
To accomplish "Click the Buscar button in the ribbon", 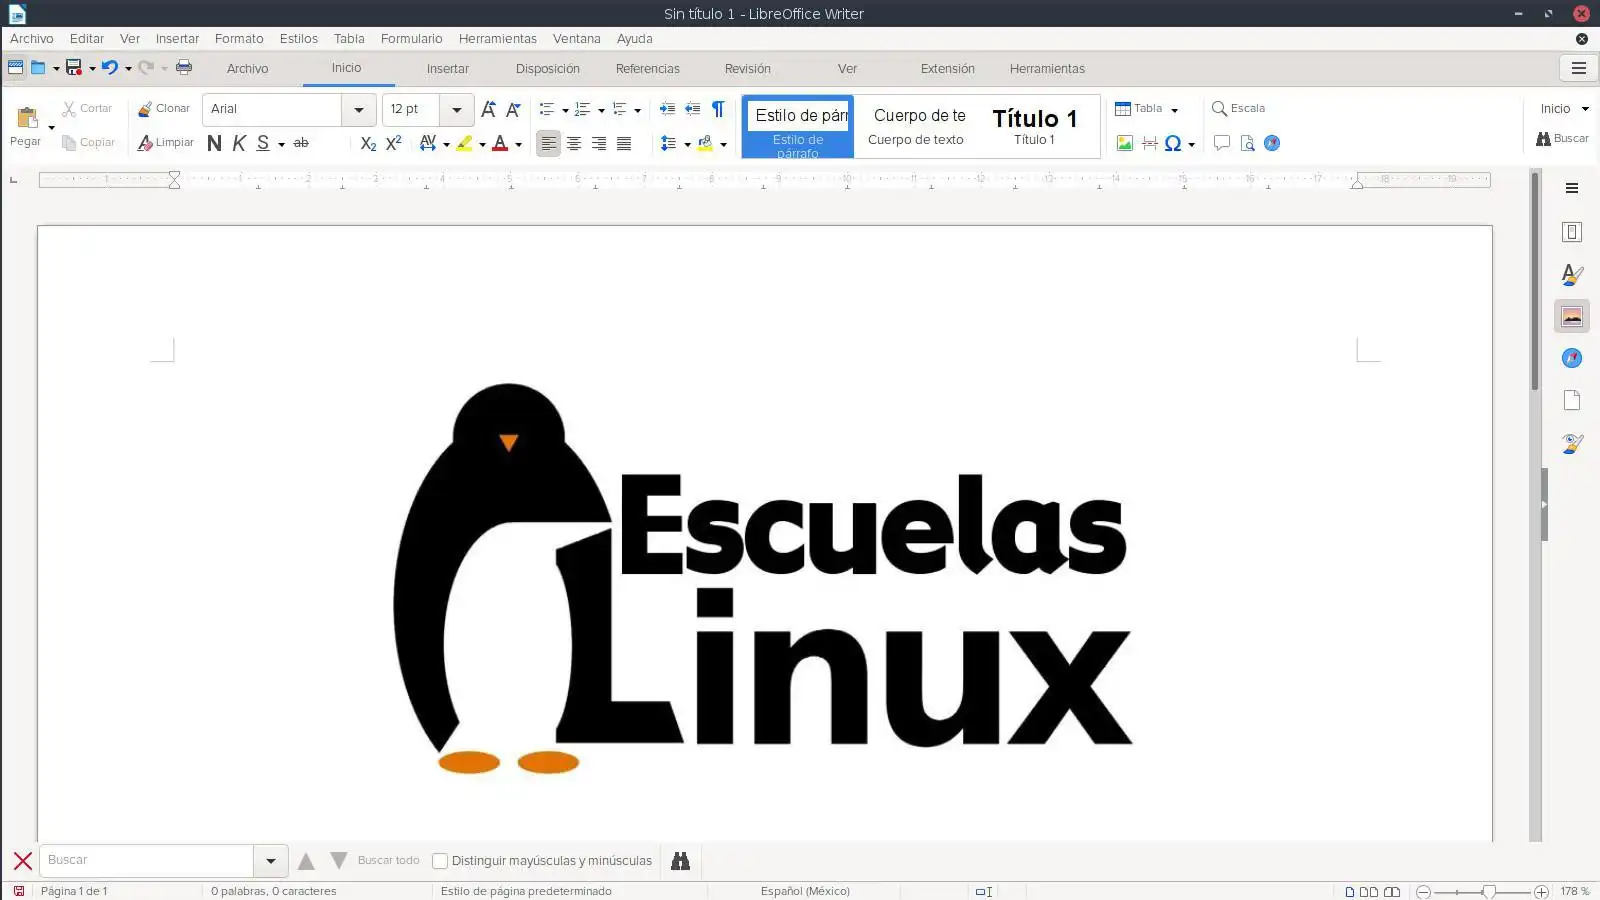I will [1562, 138].
